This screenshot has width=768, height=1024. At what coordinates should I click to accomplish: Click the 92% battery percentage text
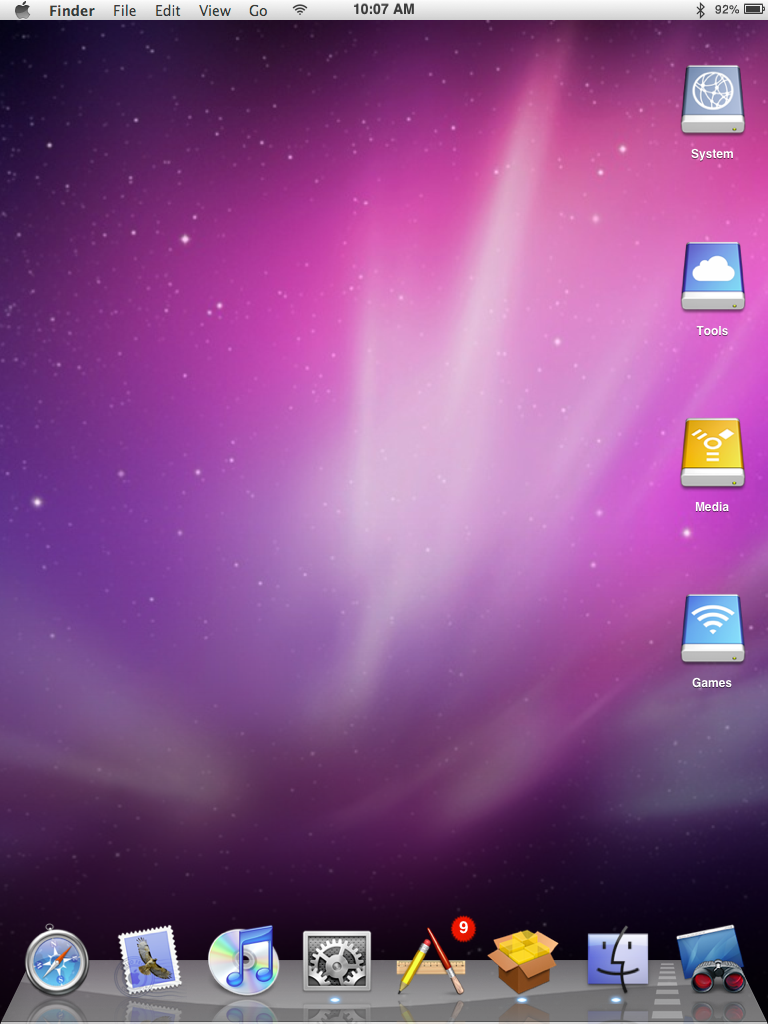tap(727, 10)
